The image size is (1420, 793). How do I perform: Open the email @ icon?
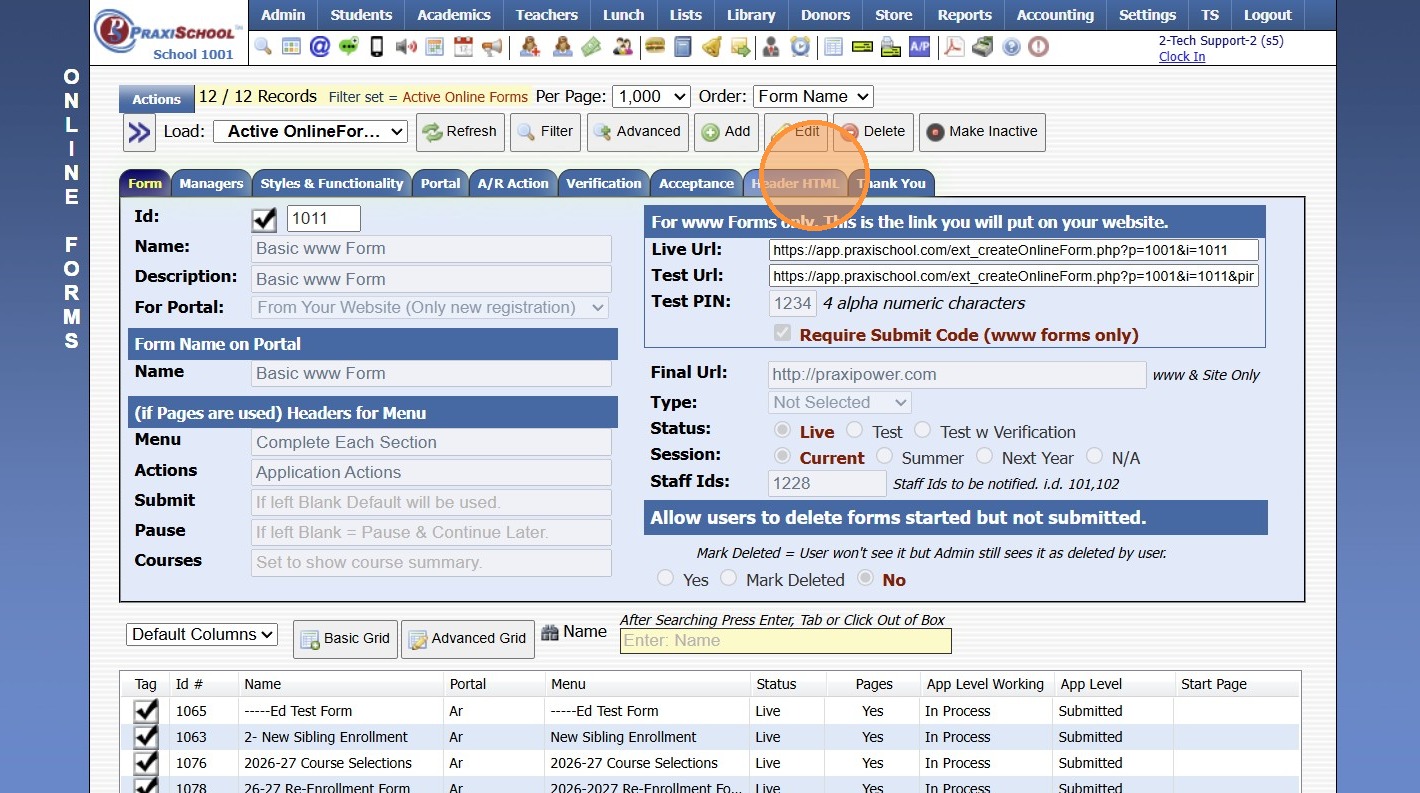point(320,46)
